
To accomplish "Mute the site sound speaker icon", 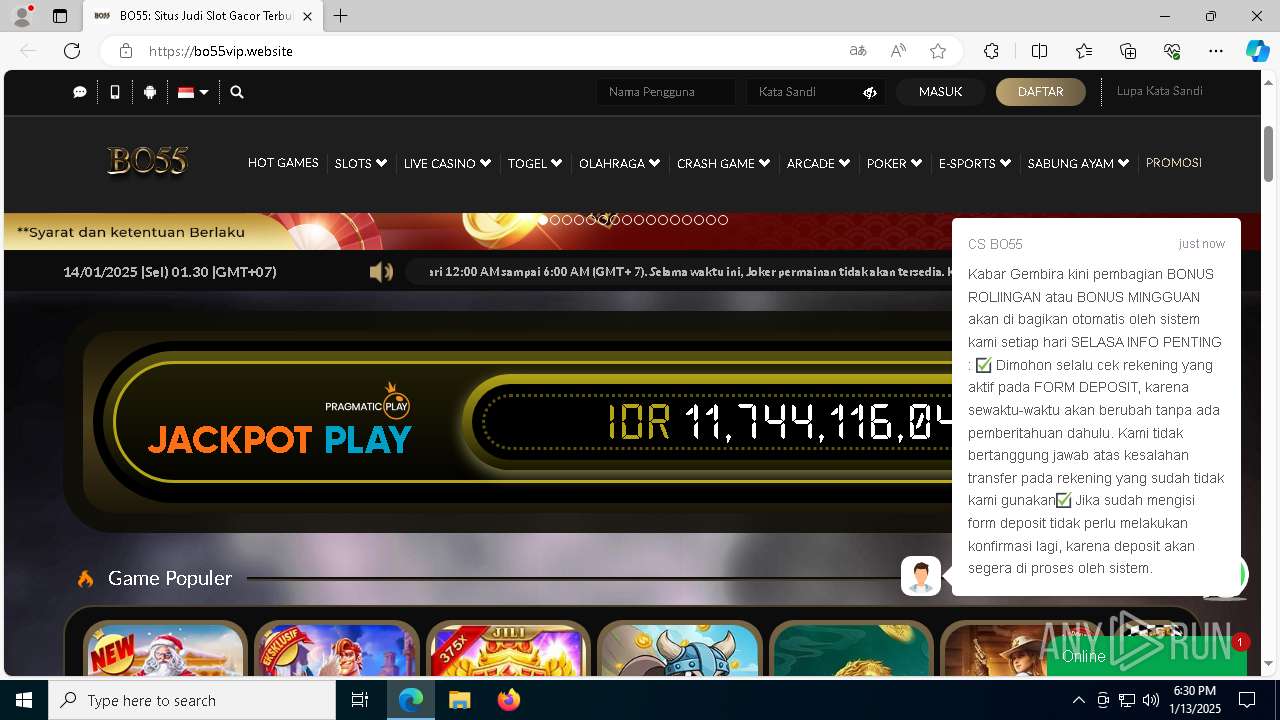I will pos(381,272).
